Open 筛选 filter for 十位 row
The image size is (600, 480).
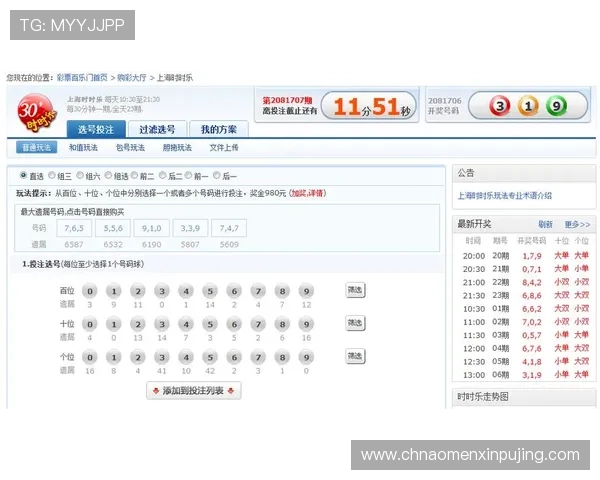pos(355,323)
